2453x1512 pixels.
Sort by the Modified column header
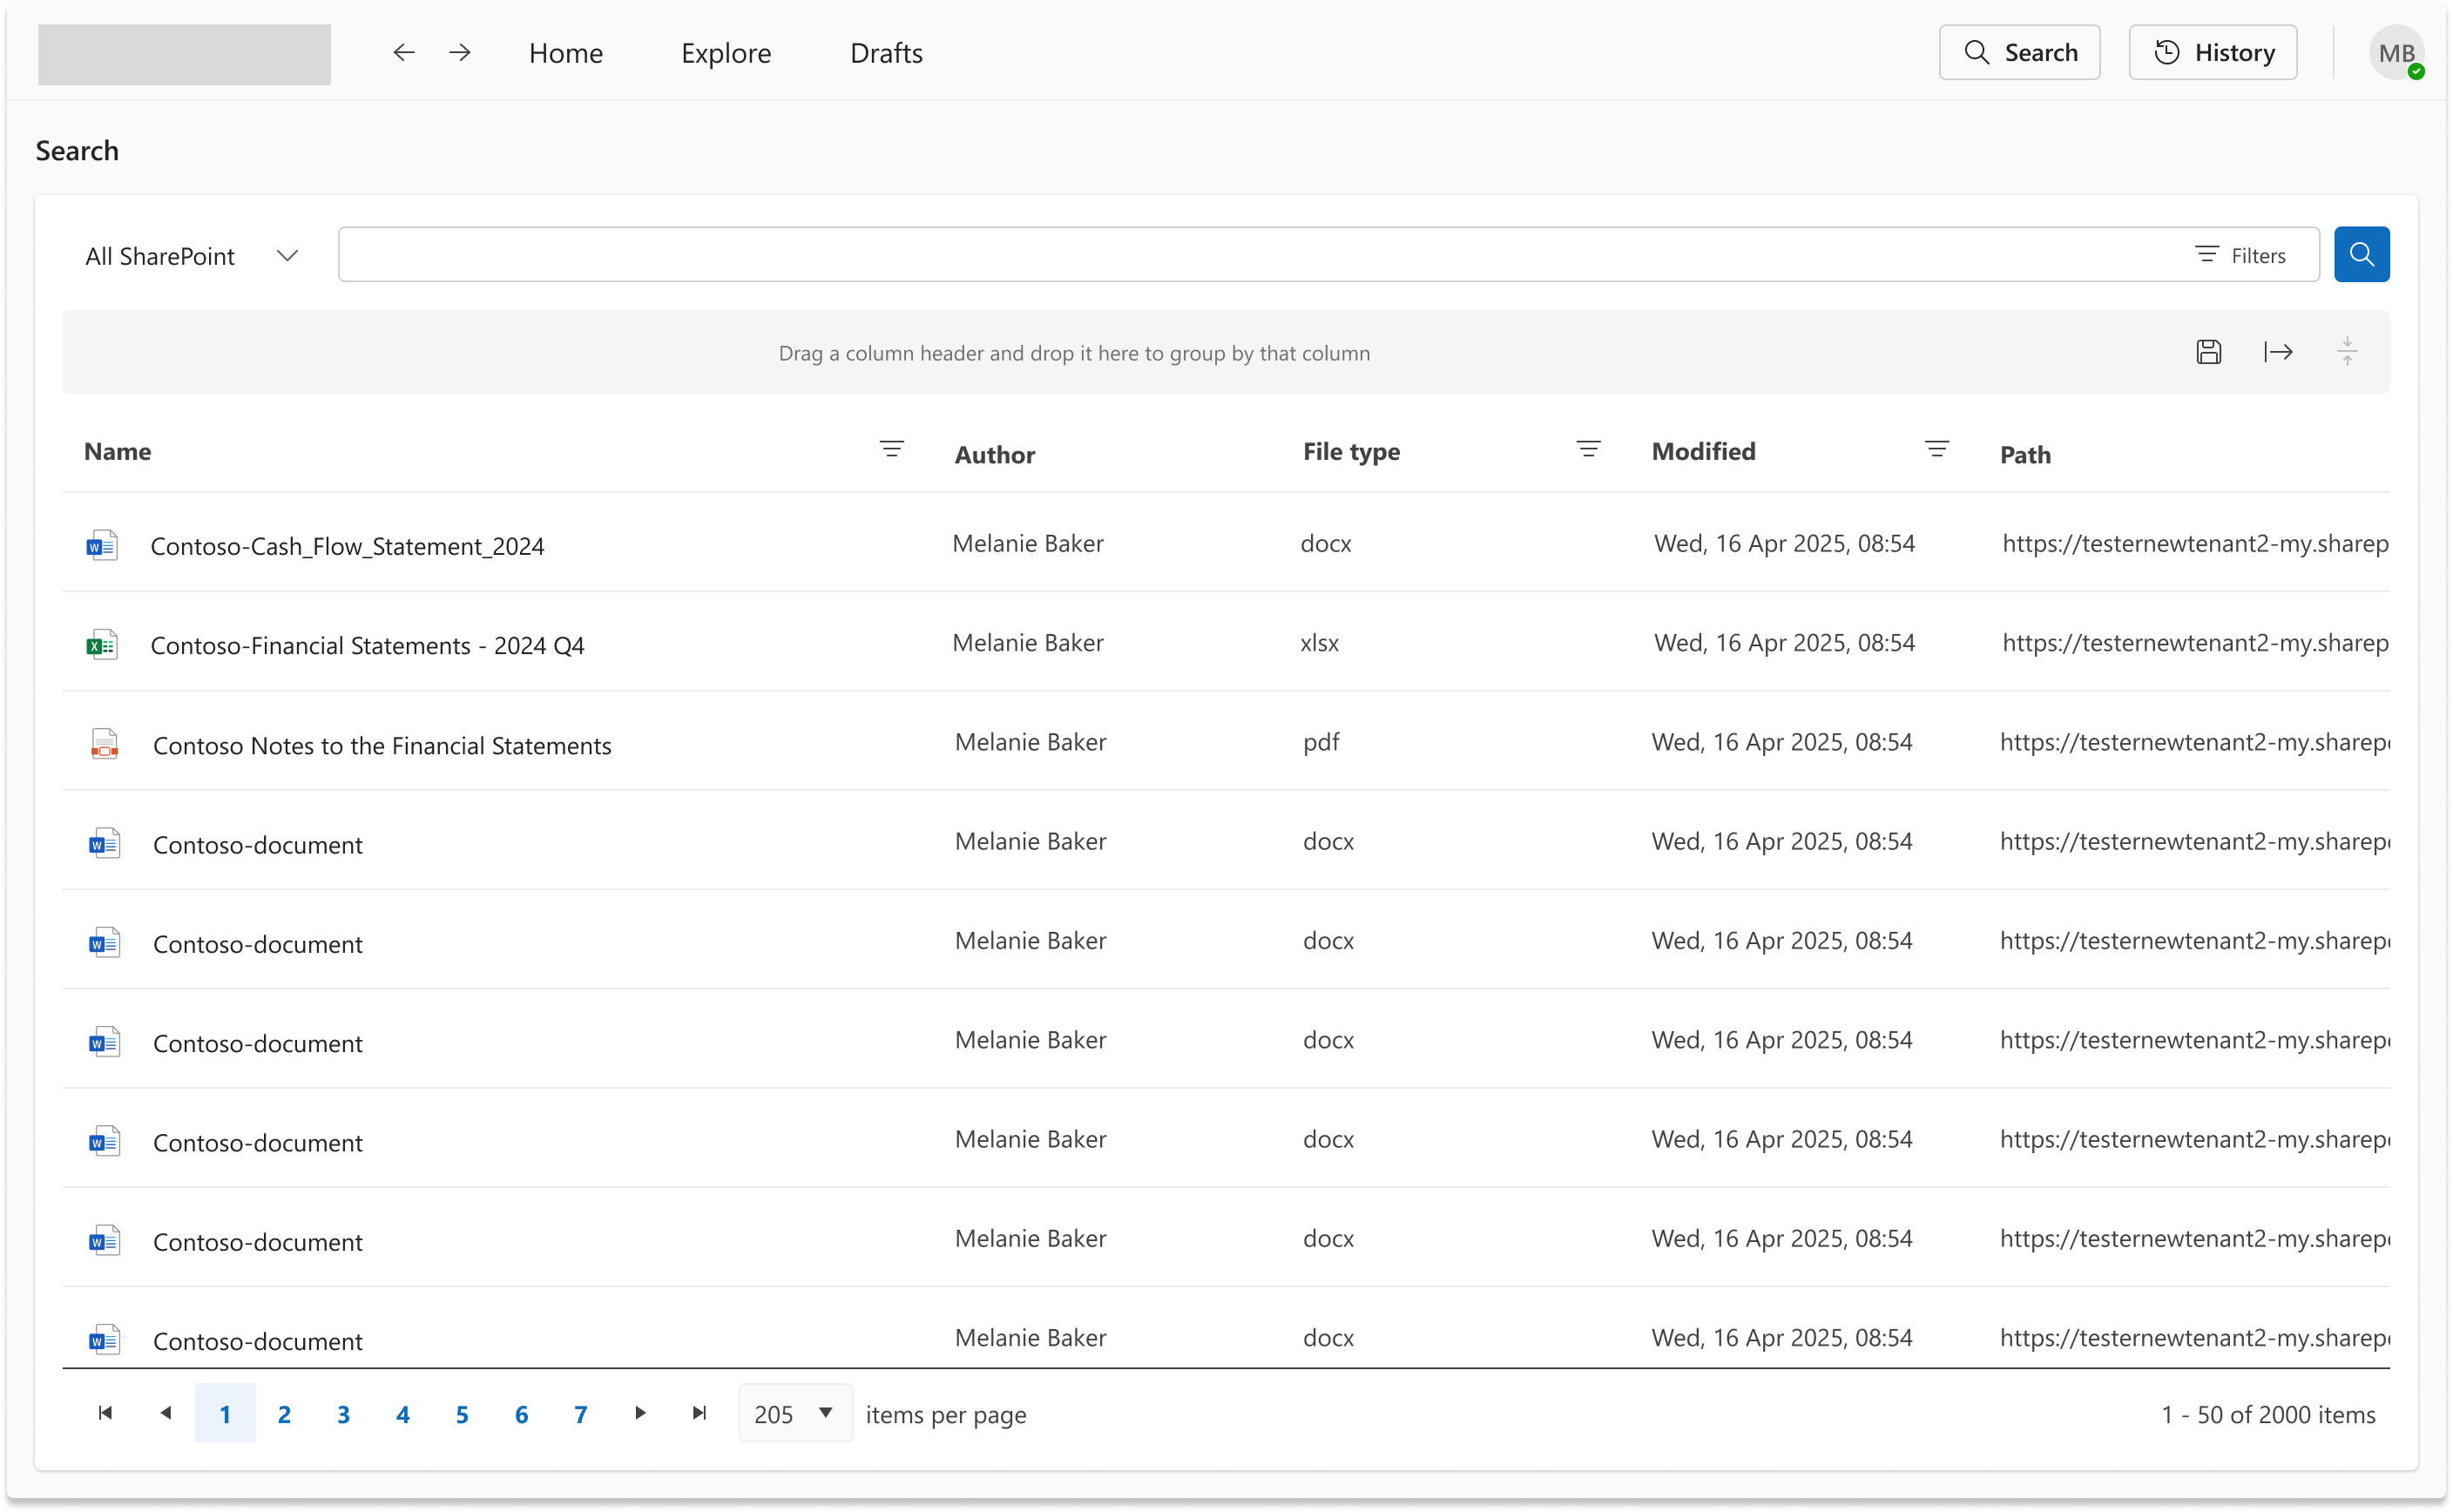(1703, 451)
